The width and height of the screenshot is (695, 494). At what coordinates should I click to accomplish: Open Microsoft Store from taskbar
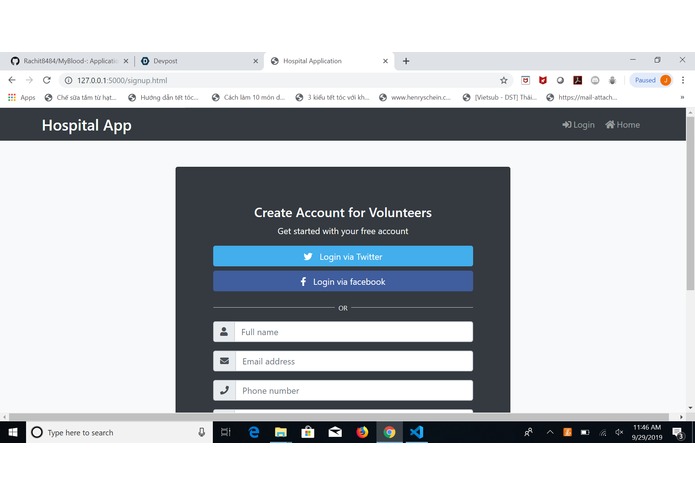(x=308, y=432)
